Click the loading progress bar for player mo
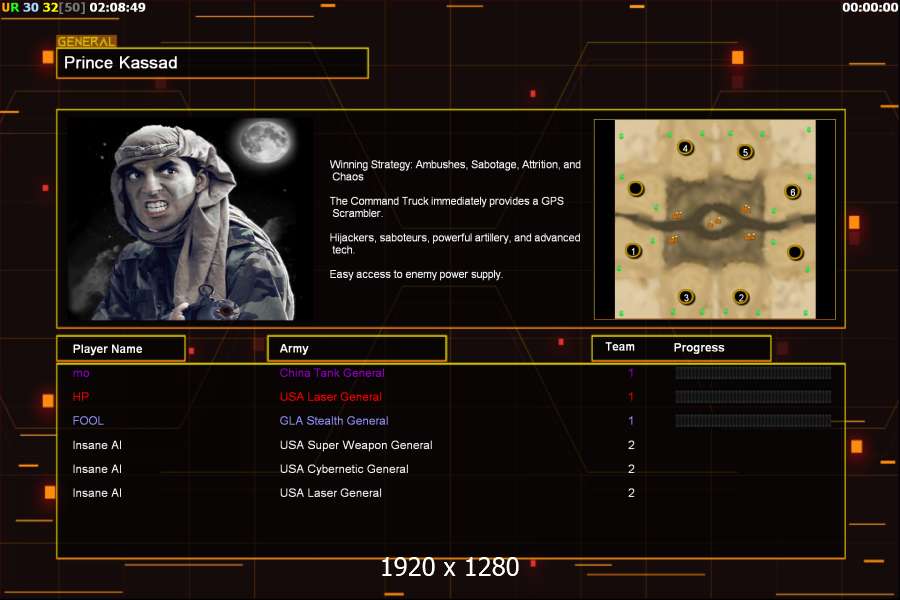This screenshot has width=900, height=600. 753,373
